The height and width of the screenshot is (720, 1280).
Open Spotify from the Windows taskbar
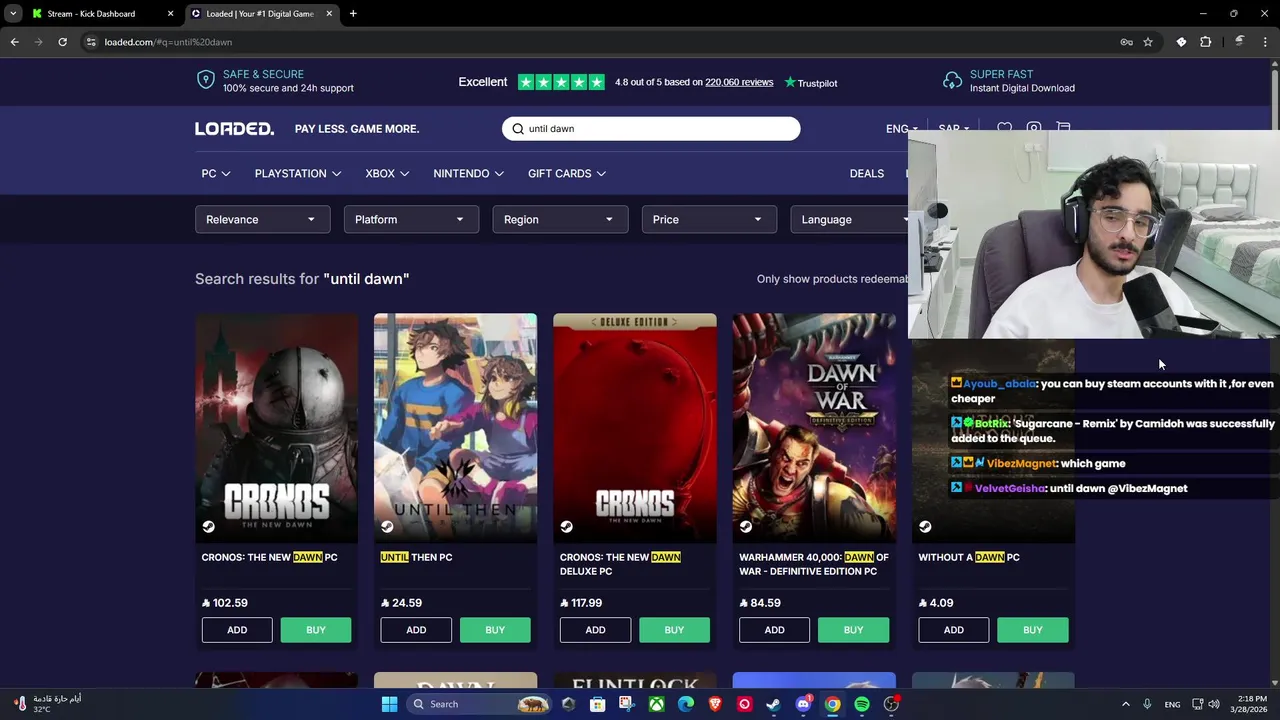point(862,704)
